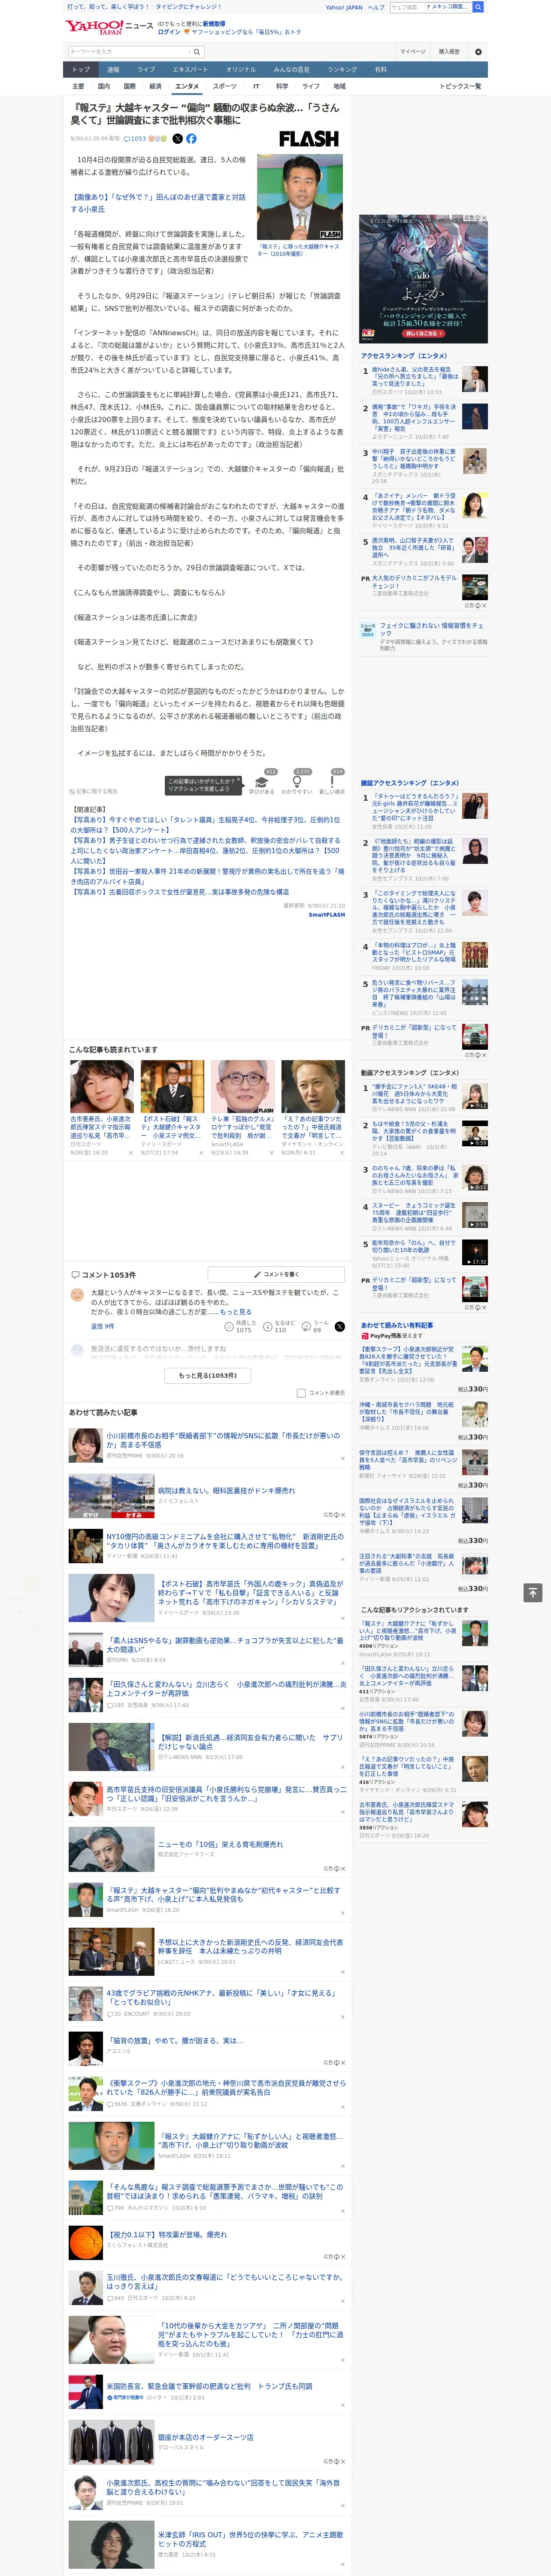Select the IT category
Screen dimensions: 551x2576
[x=256, y=86]
